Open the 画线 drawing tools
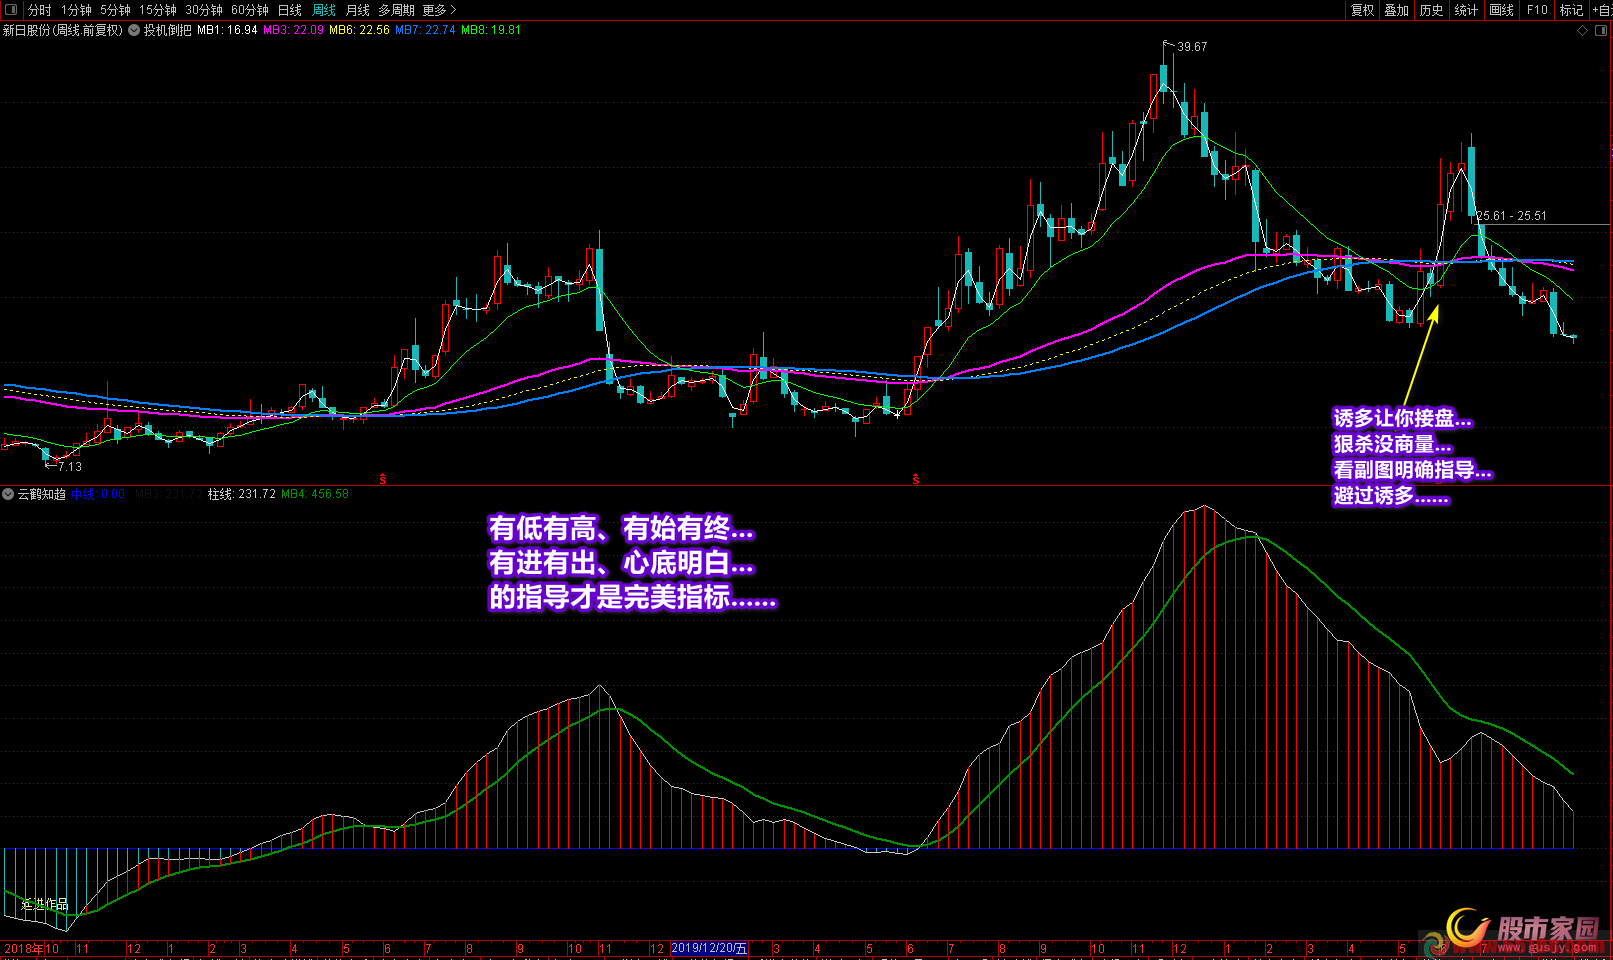Viewport: 1613px width, 960px height. [1501, 10]
